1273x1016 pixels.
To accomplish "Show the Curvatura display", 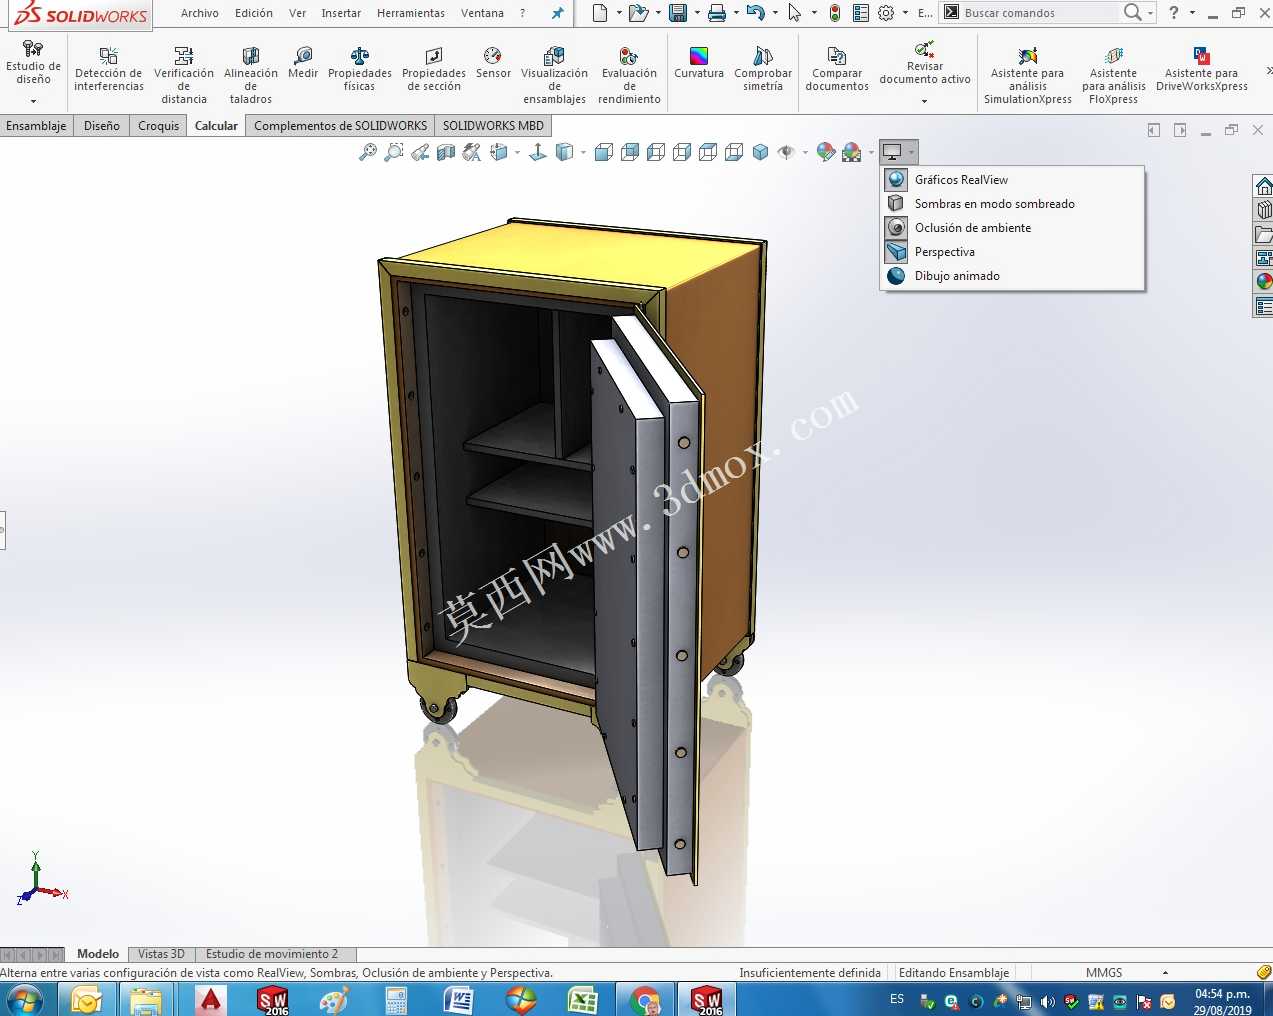I will click(699, 63).
